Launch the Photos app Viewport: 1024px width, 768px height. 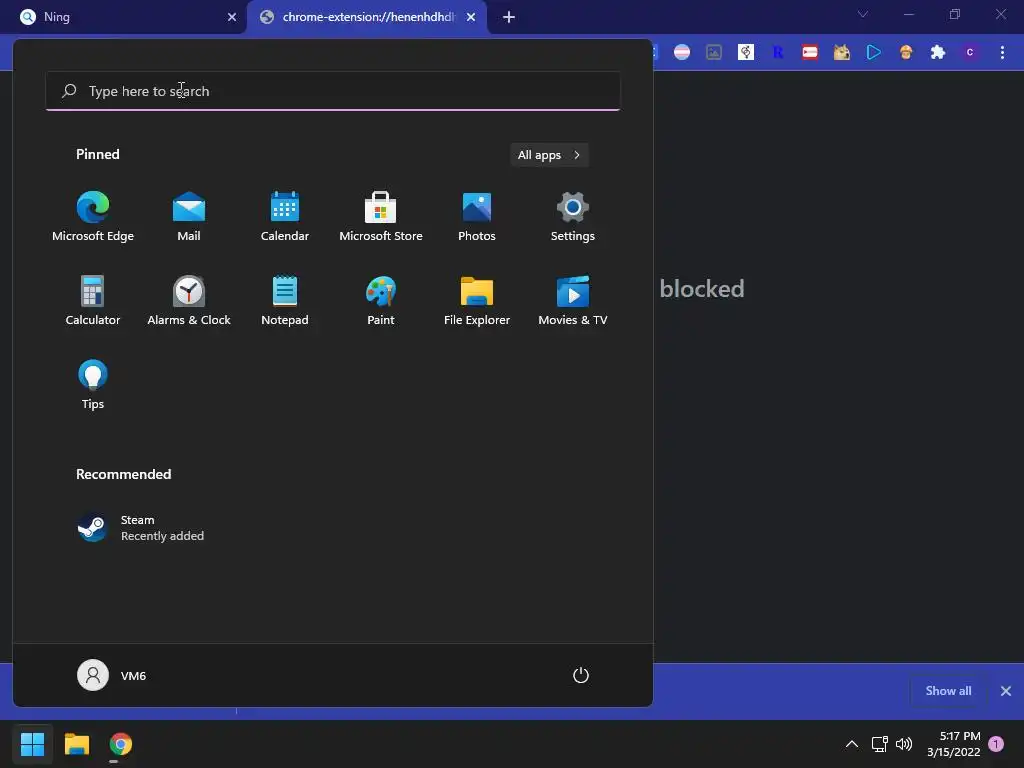pyautogui.click(x=477, y=217)
